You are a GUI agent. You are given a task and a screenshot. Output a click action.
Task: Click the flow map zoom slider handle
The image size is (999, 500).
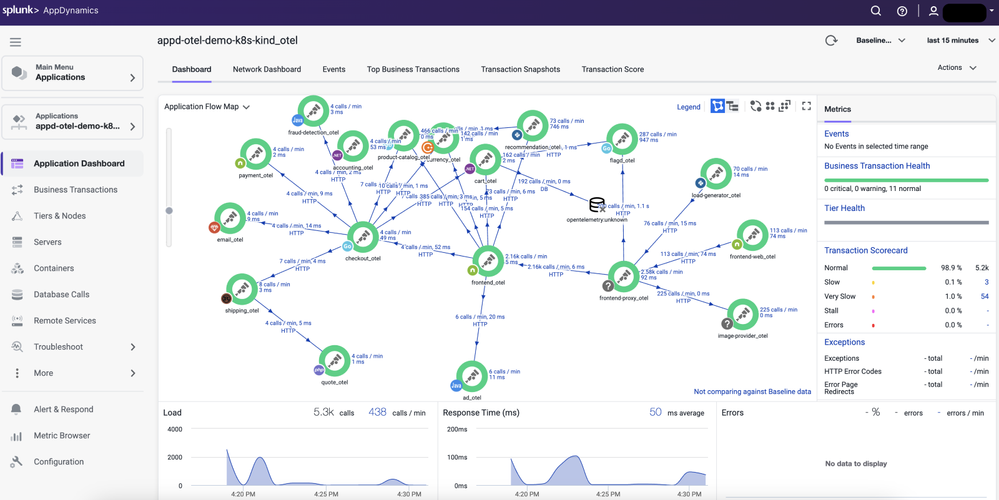pyautogui.click(x=169, y=210)
